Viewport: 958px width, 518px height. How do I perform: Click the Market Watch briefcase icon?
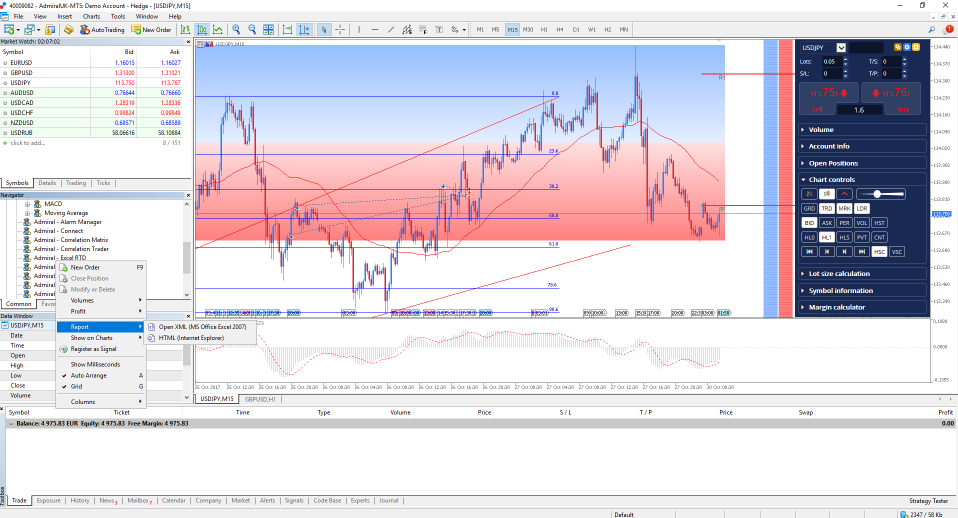[x=50, y=29]
